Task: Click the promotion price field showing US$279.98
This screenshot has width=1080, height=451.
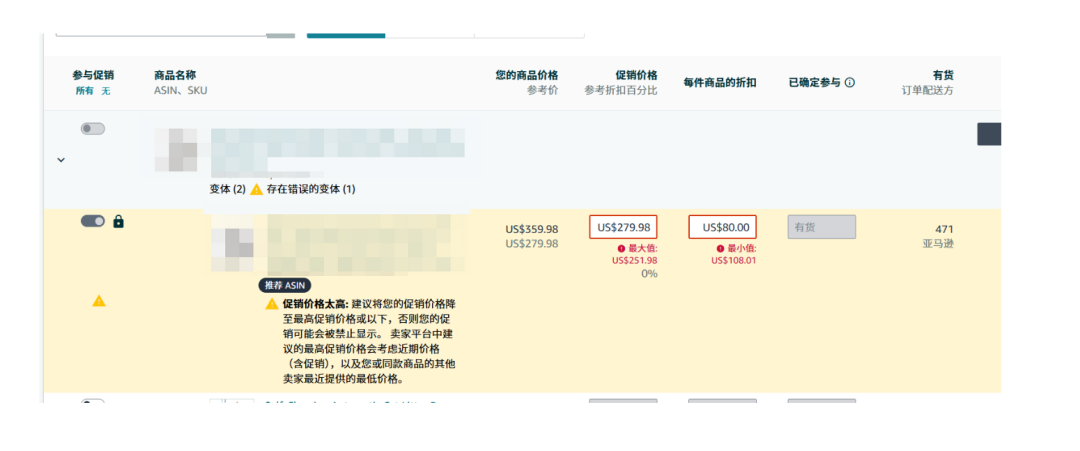Action: click(x=623, y=227)
